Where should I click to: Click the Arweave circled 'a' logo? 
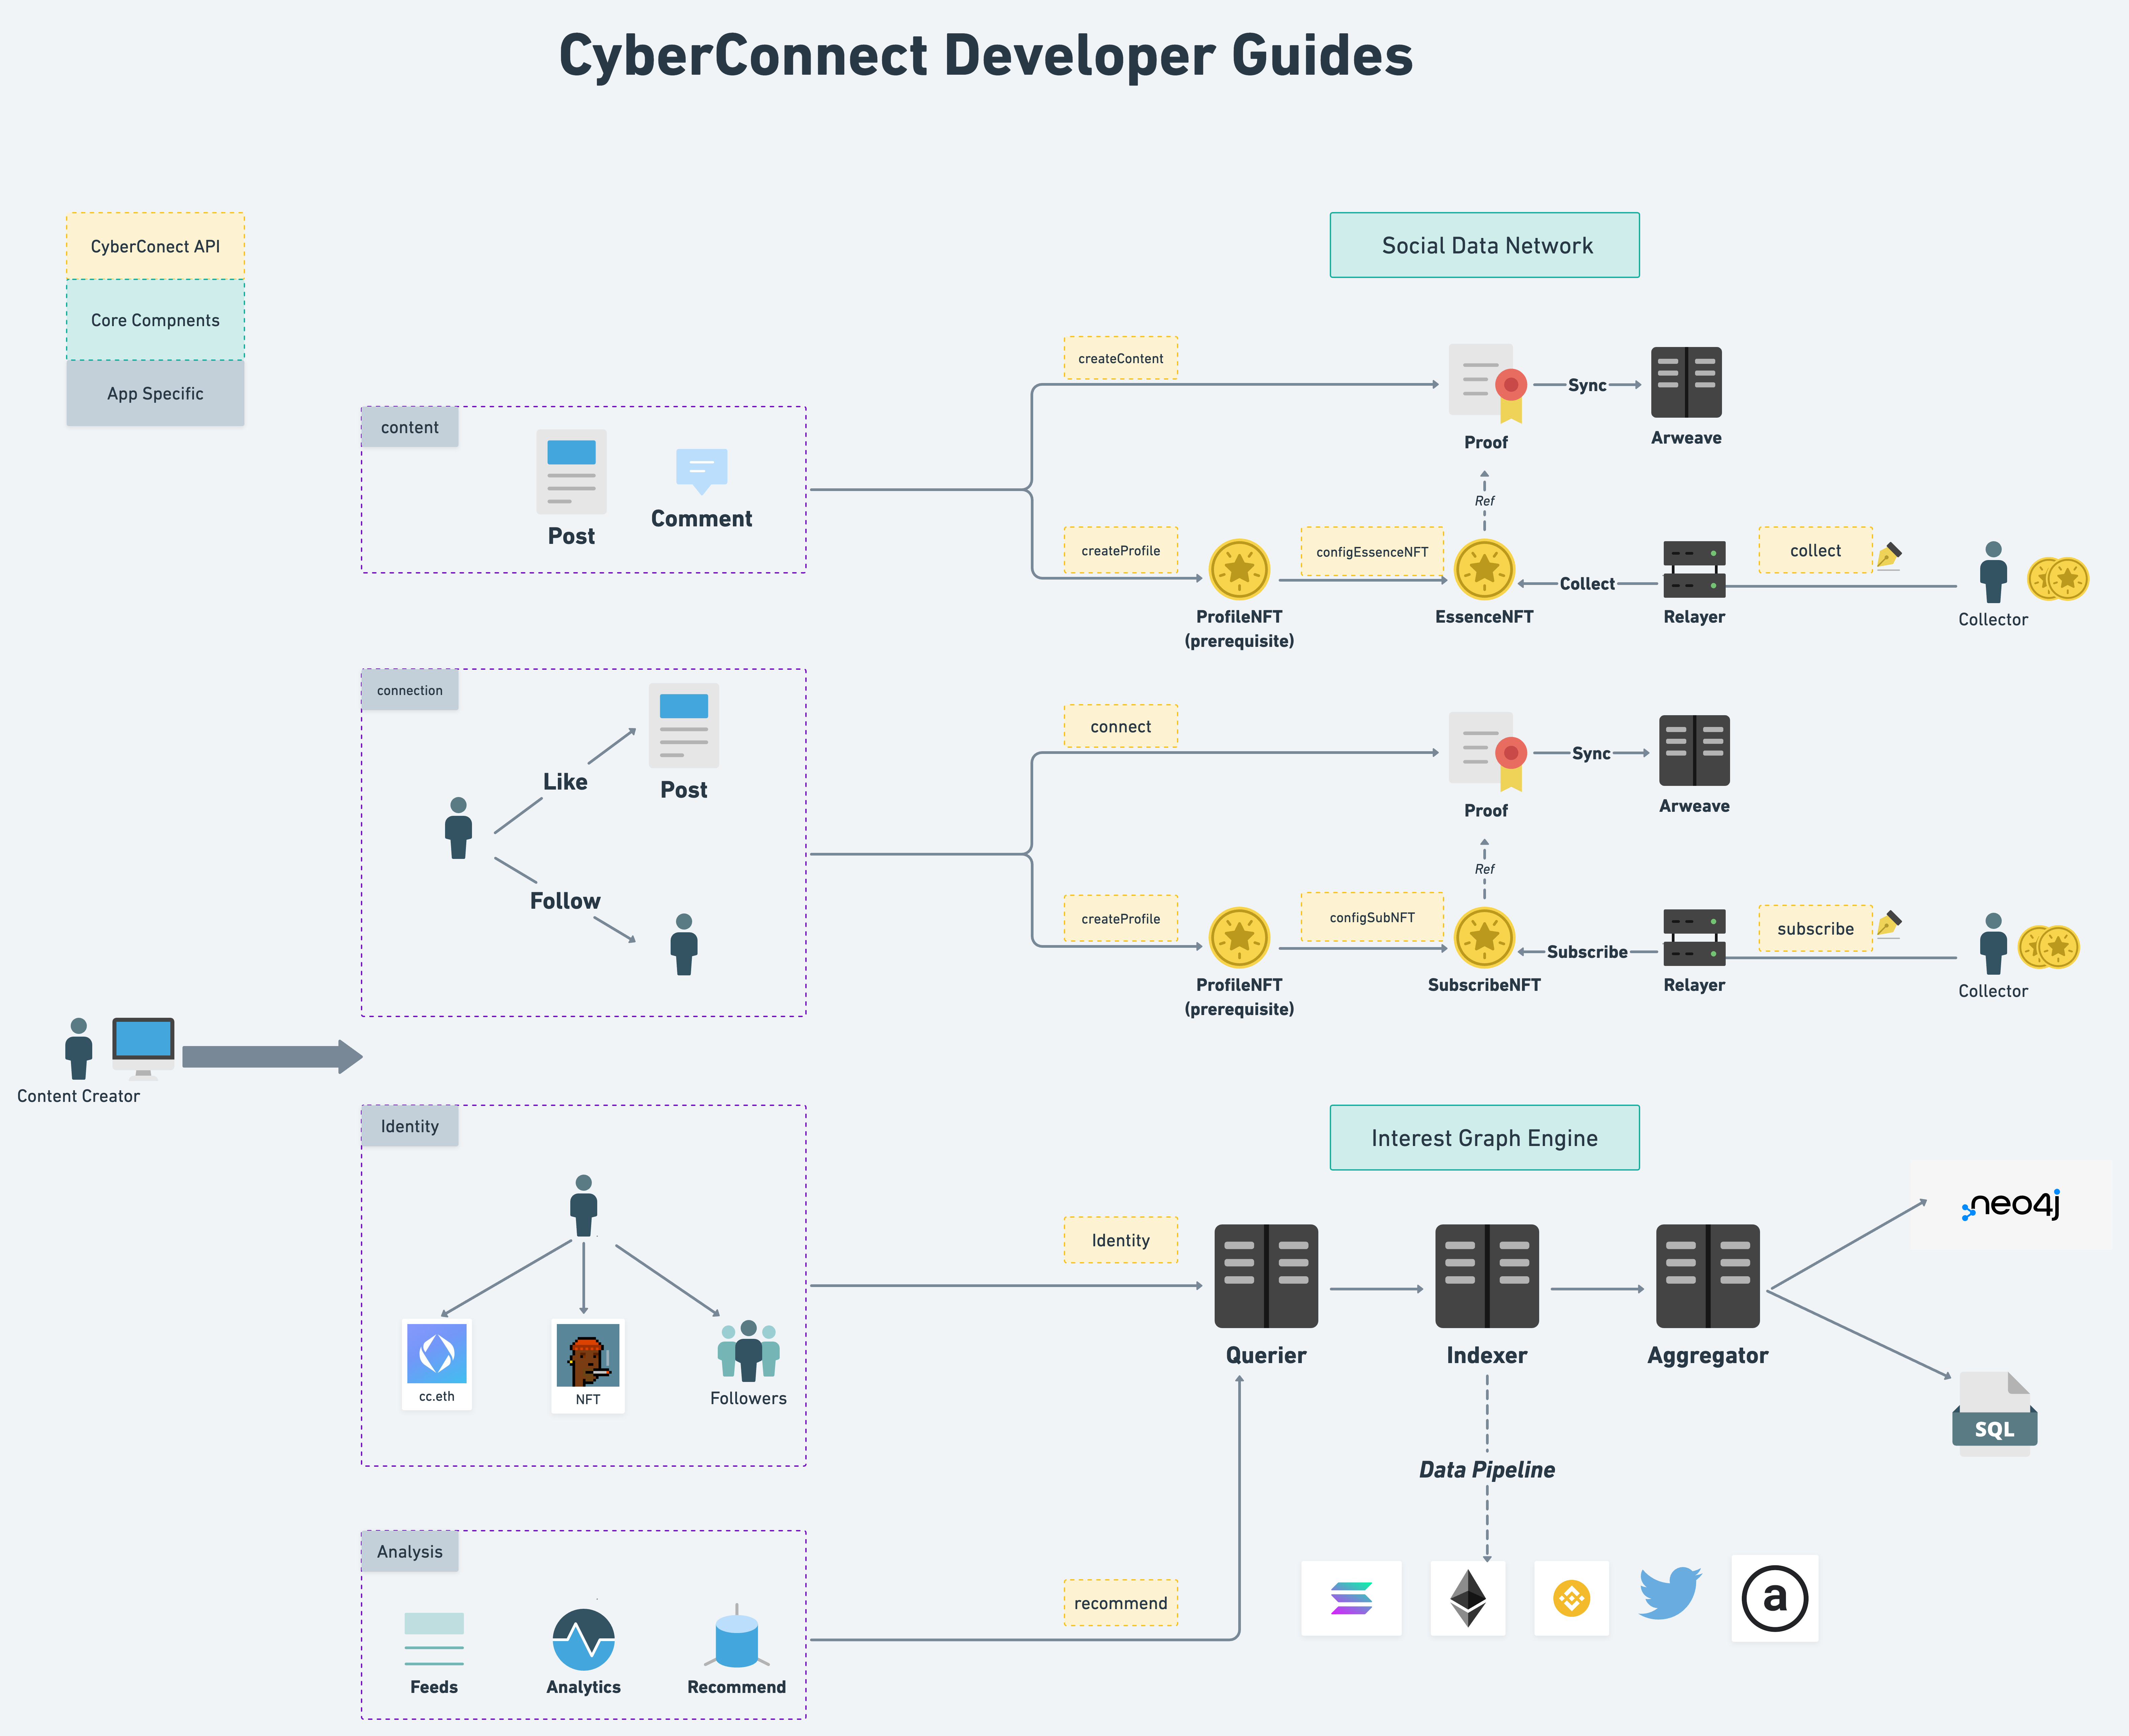[x=1774, y=1598]
